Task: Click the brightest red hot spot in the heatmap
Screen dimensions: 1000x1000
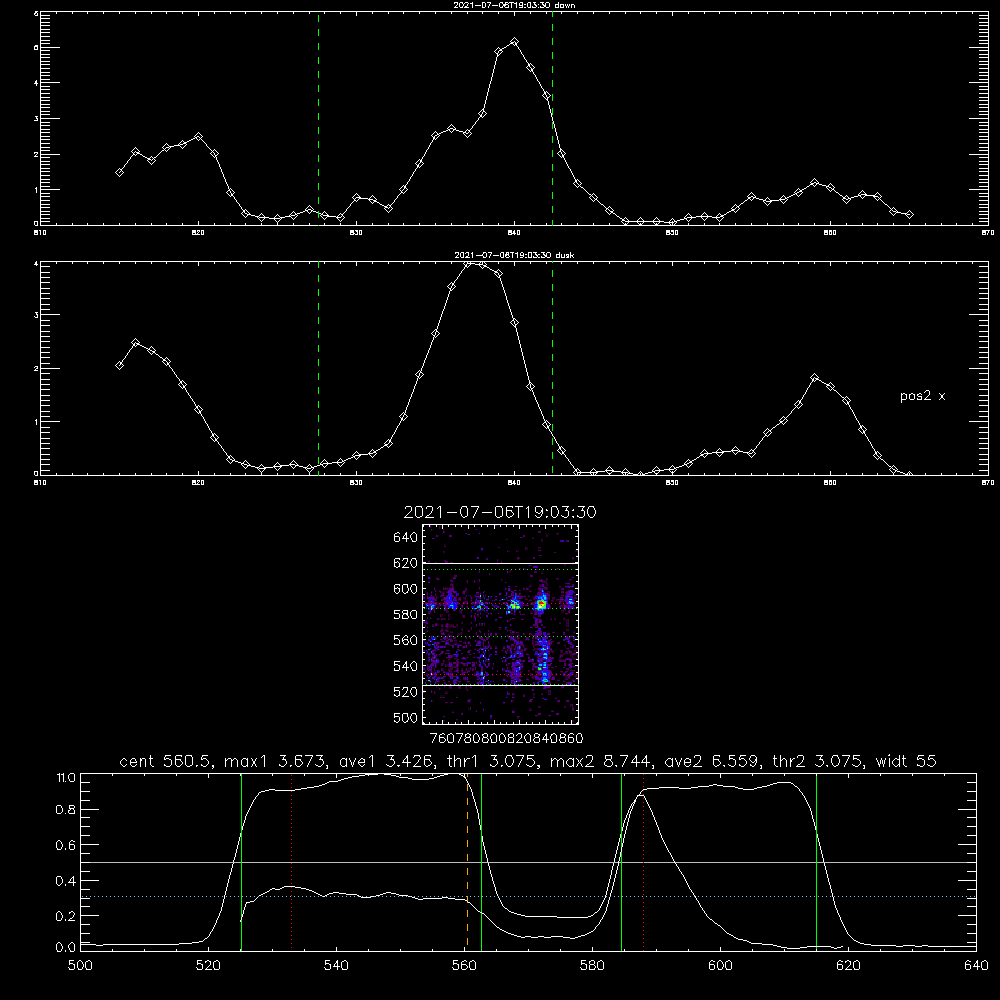Action: pyautogui.click(x=541, y=603)
